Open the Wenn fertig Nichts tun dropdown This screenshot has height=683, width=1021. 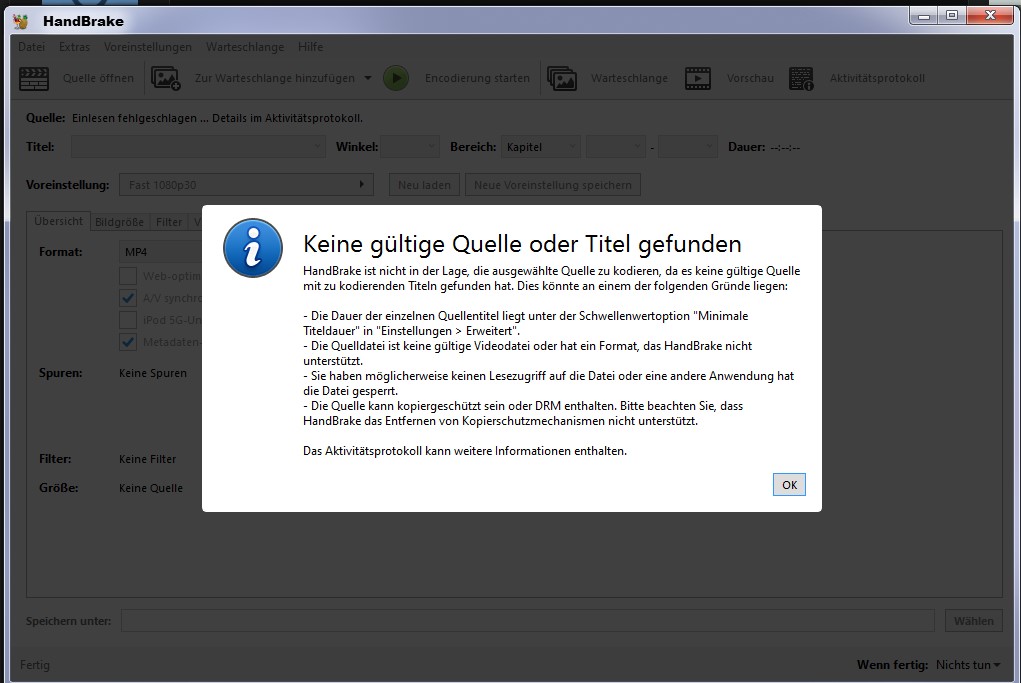(x=968, y=665)
